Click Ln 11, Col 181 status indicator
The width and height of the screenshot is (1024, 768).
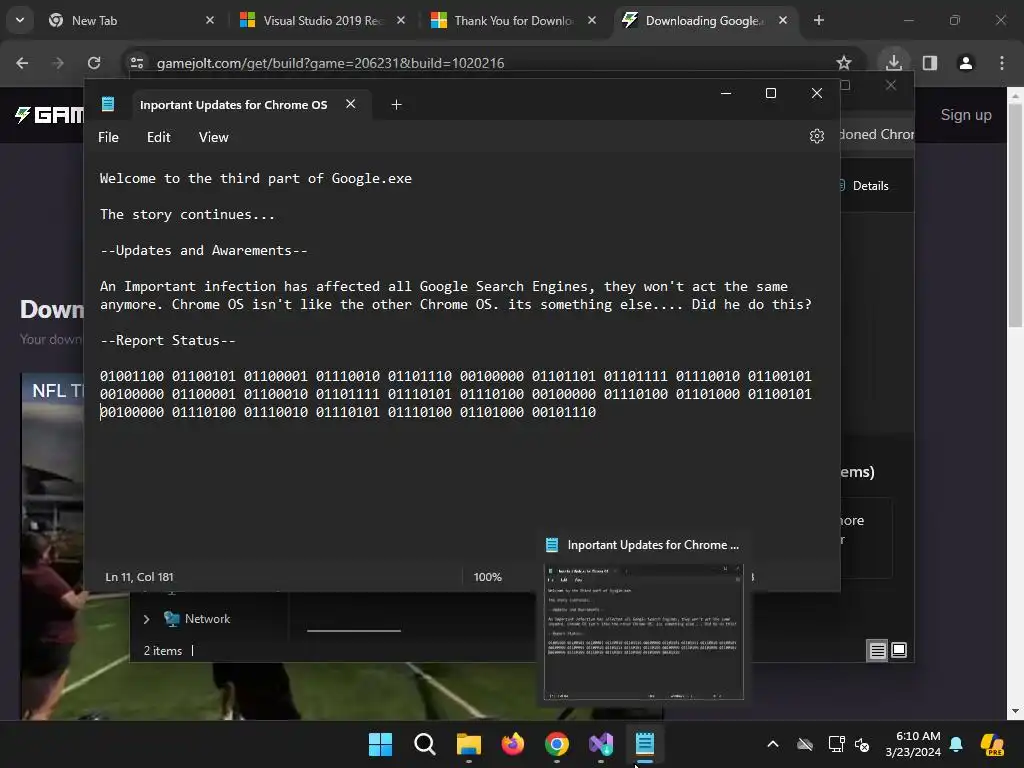point(139,577)
